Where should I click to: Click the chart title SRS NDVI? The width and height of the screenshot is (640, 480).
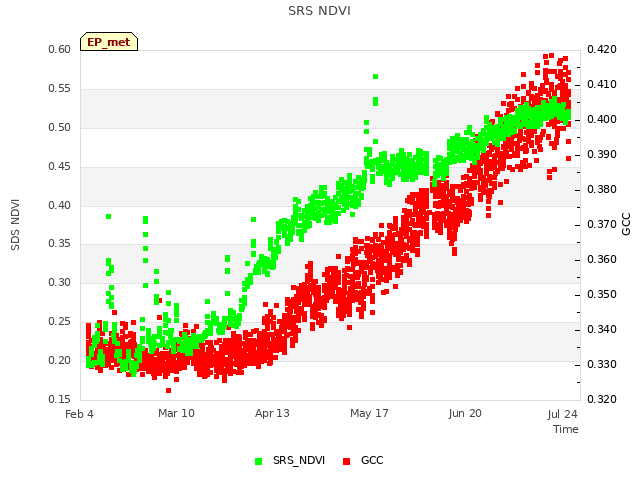point(319,11)
